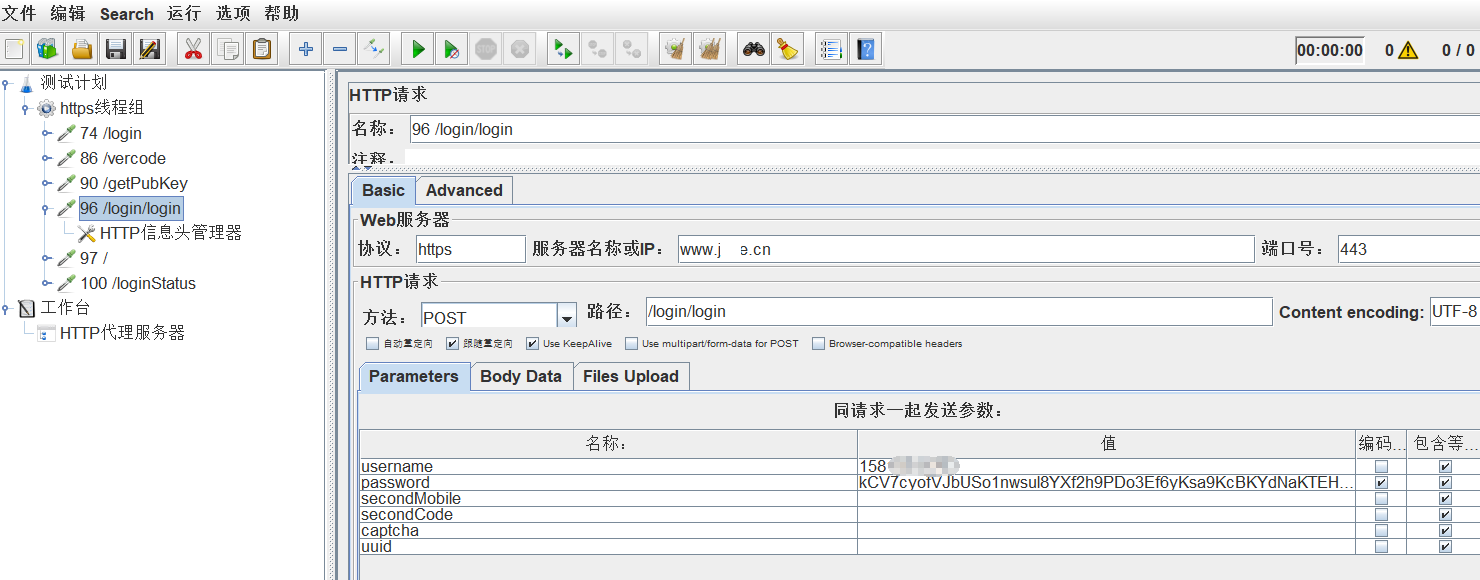Collapse the 工作台 node

(6, 308)
